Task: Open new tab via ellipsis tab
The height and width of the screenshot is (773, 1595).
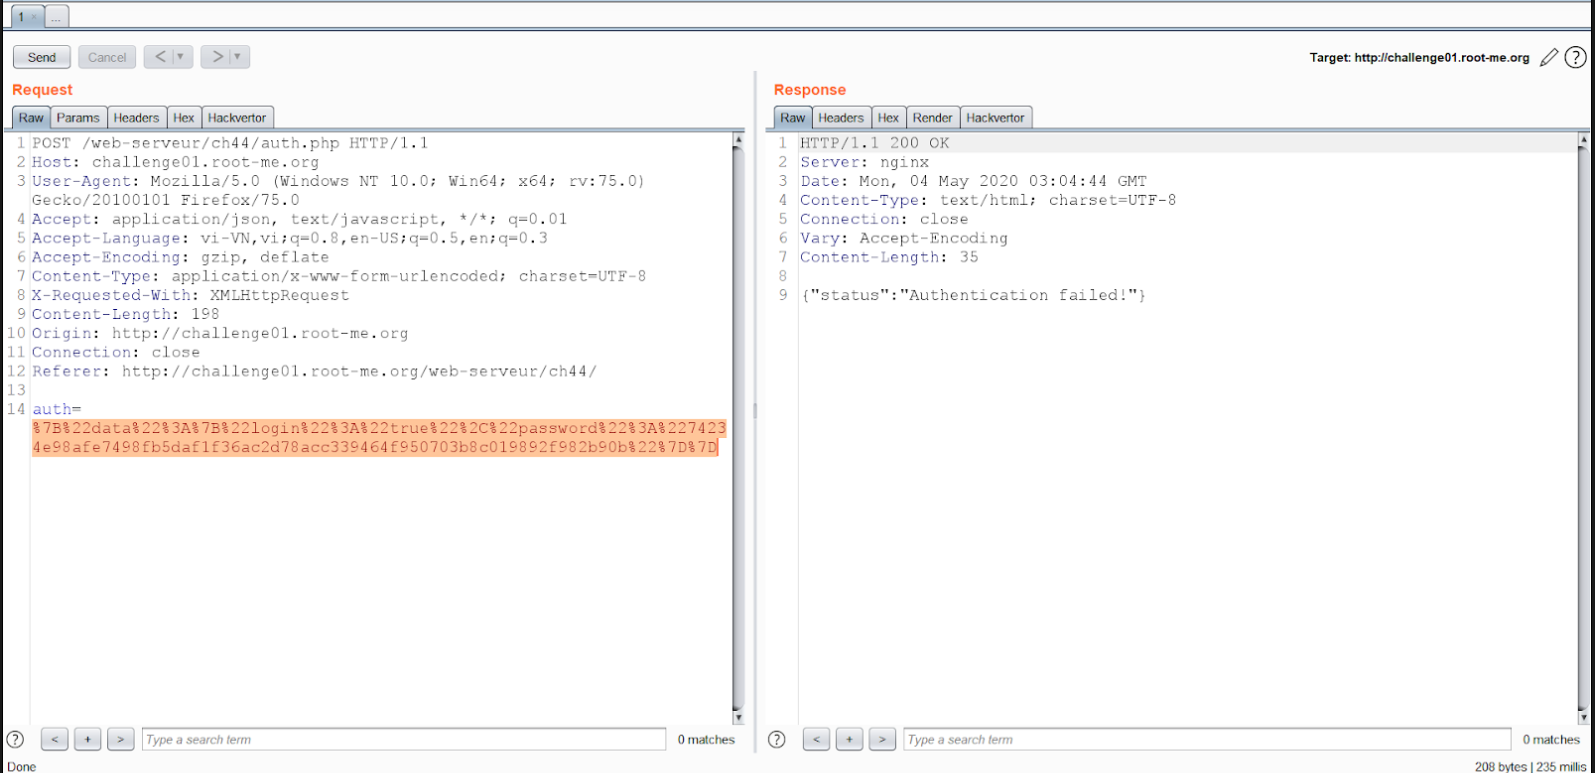Action: [x=56, y=17]
